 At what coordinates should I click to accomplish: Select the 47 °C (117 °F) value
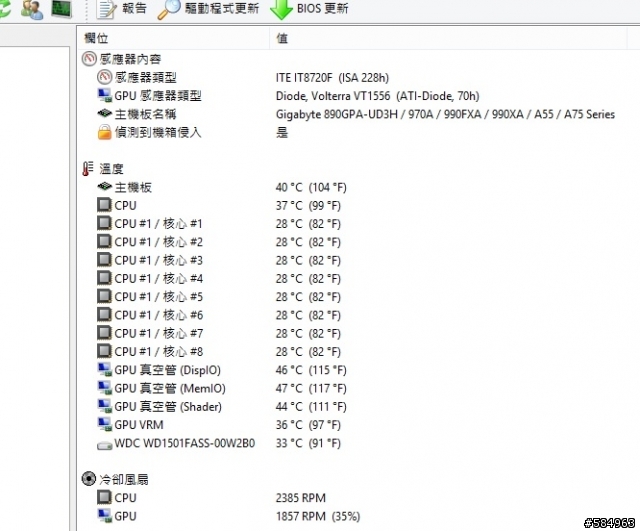tap(311, 388)
